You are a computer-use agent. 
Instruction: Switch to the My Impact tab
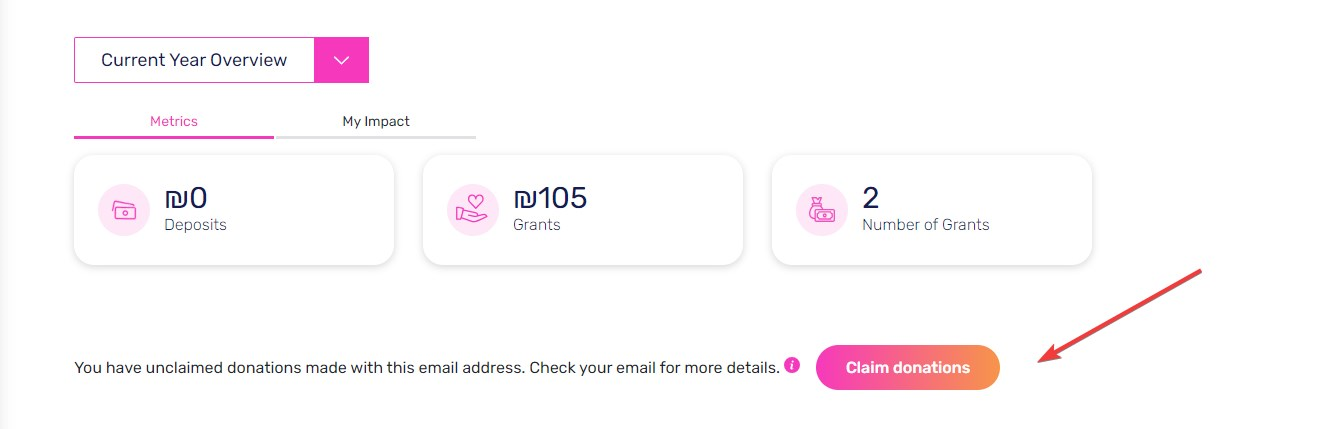click(376, 121)
